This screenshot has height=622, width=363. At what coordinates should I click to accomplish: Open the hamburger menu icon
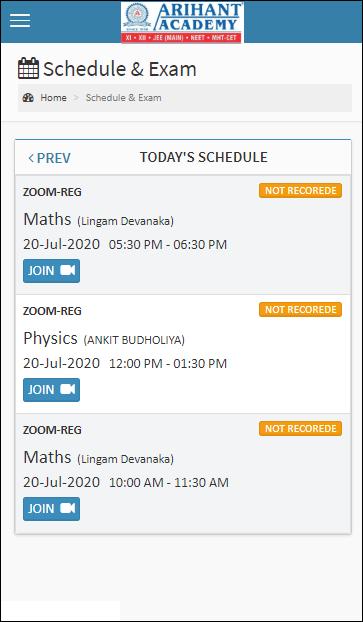[20, 20]
